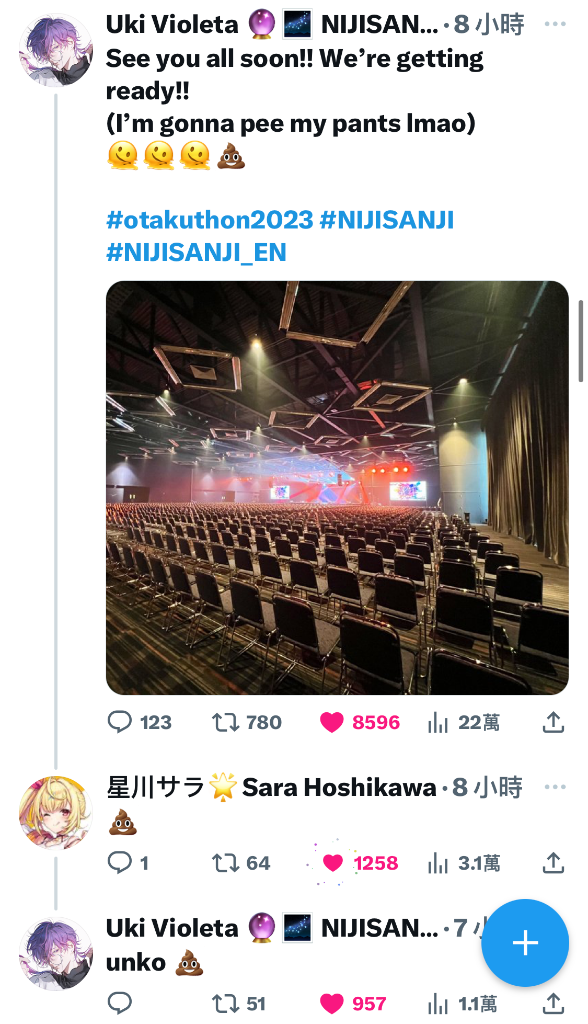Retweet the unko tweet with 51 retweets

[238, 1003]
